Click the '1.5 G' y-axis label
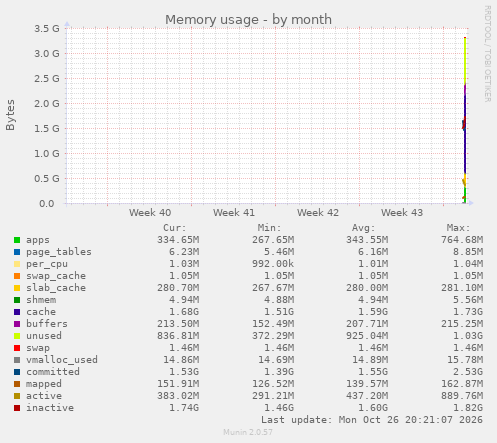Viewport: 497px width, 443px height. tap(47, 129)
